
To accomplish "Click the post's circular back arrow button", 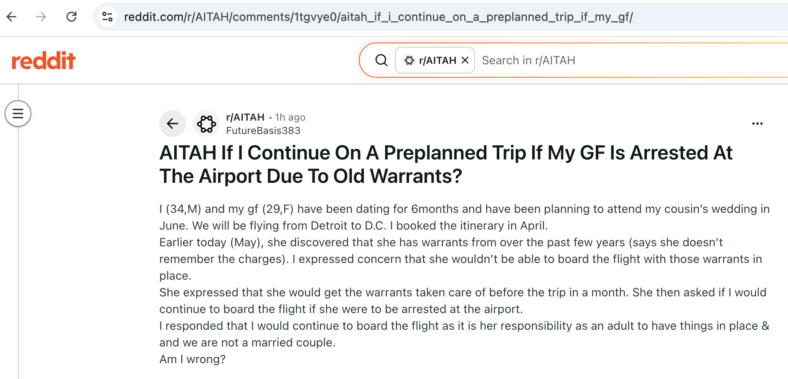I will [172, 124].
